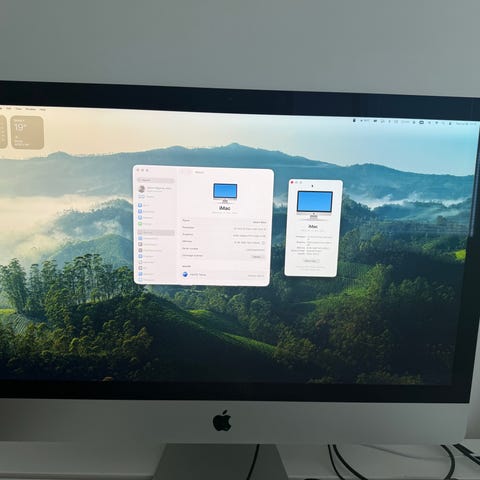The height and width of the screenshot is (480, 480).
Task: Select the highlighted General sidebar item
Action: 156,232
